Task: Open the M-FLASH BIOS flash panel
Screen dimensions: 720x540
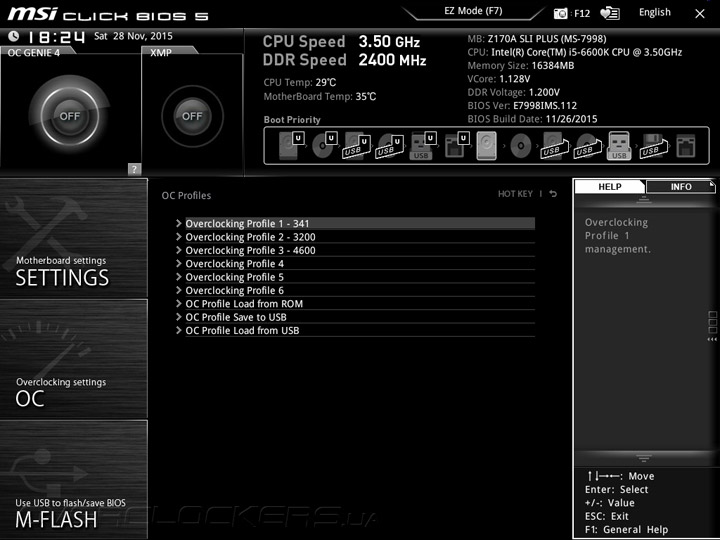Action: pos(74,480)
